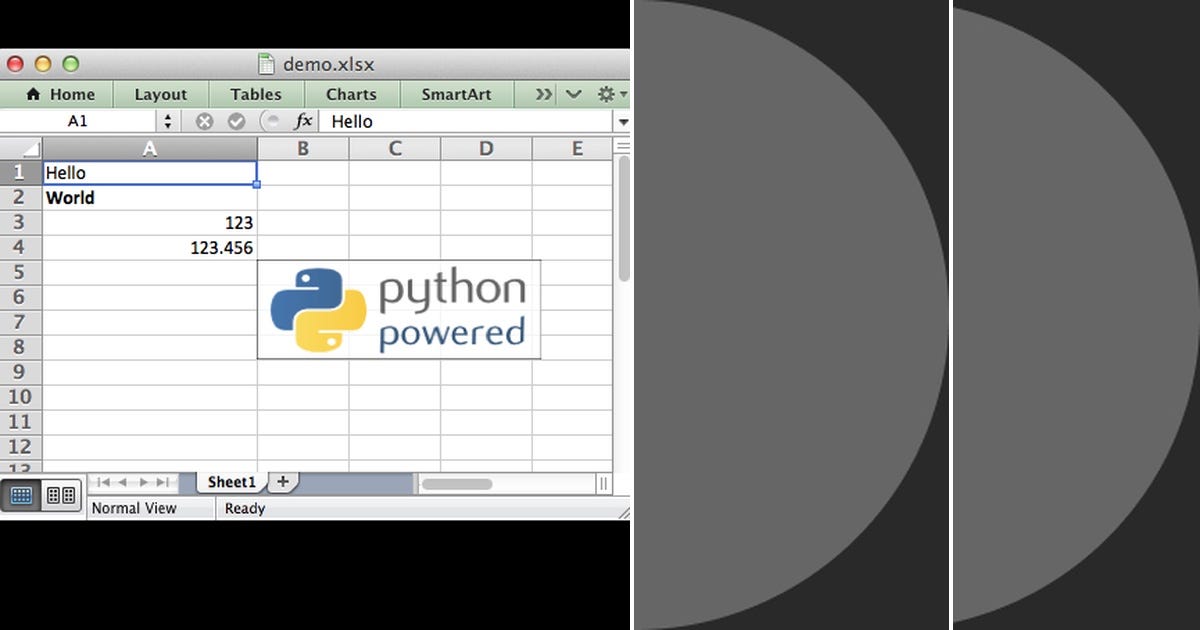Viewport: 1200px width, 630px height.
Task: Collapse the ribbon with the down chevron
Action: (x=573, y=93)
